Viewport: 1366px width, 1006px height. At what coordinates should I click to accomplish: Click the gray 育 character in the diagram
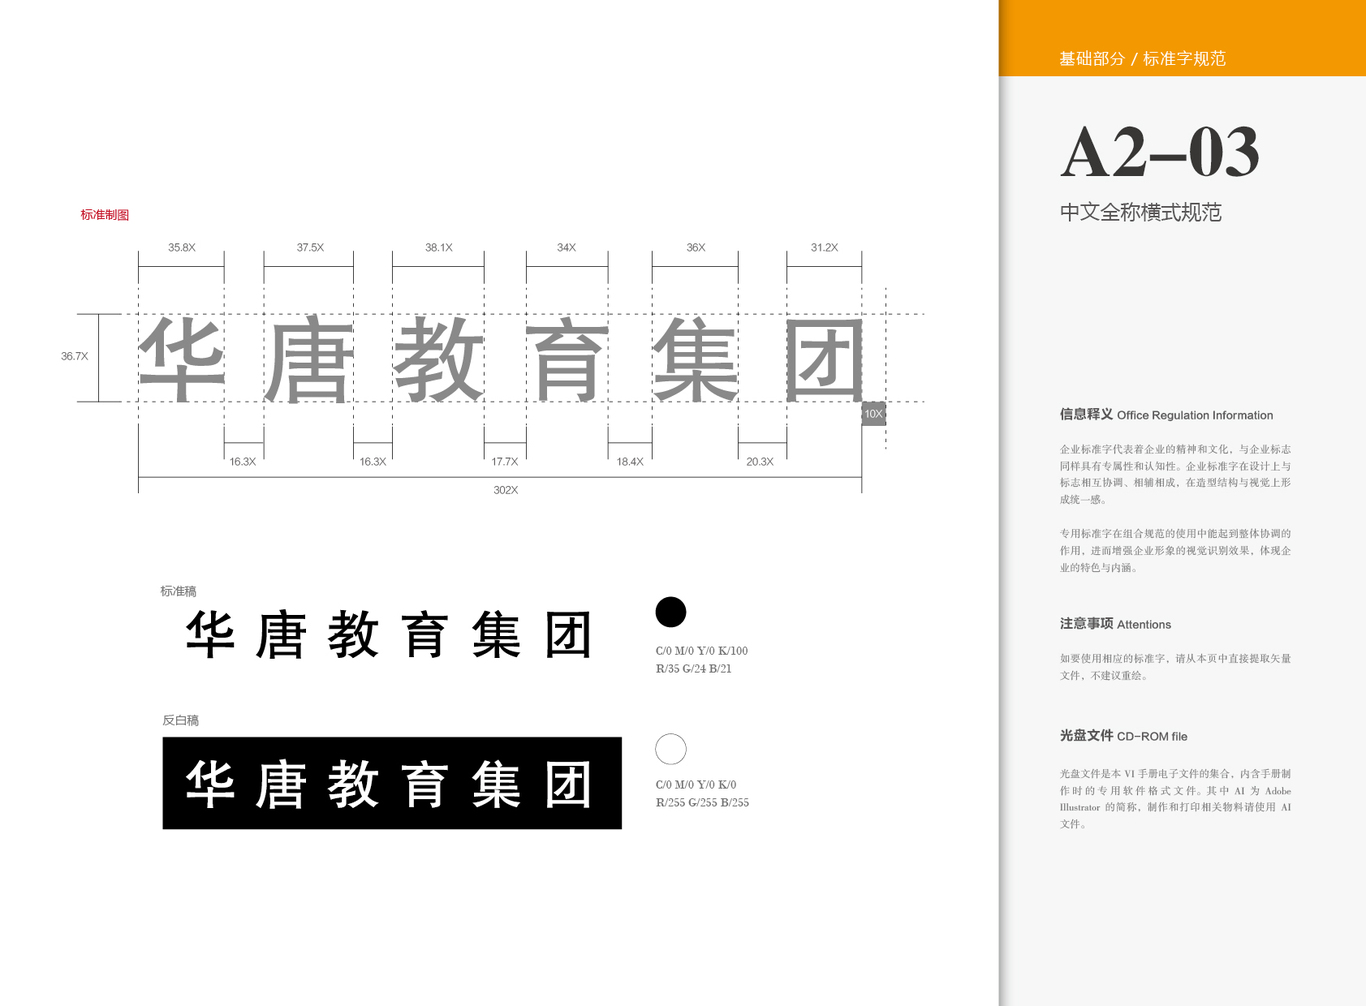(567, 359)
